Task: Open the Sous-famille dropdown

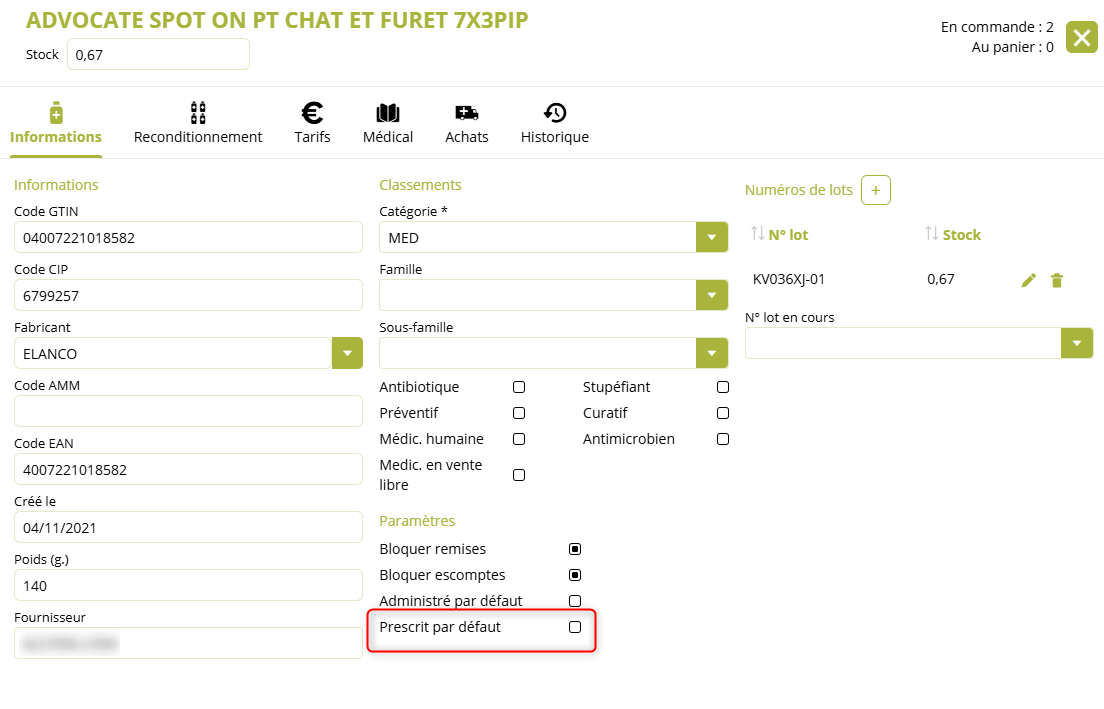Action: pos(711,354)
